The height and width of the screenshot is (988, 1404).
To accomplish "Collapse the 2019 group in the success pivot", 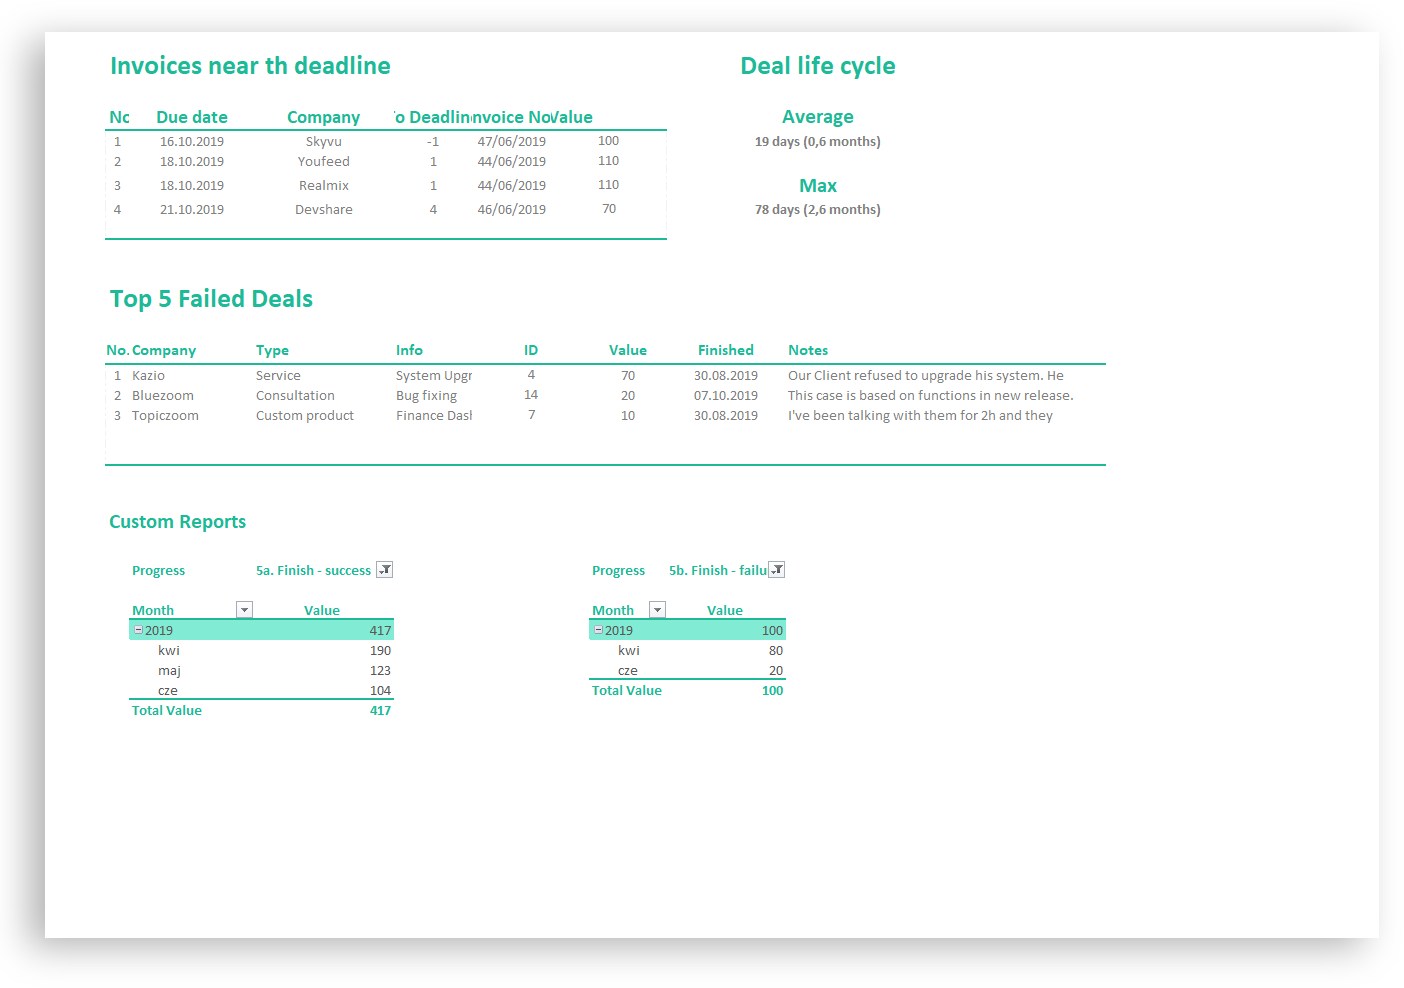I will click(x=137, y=630).
